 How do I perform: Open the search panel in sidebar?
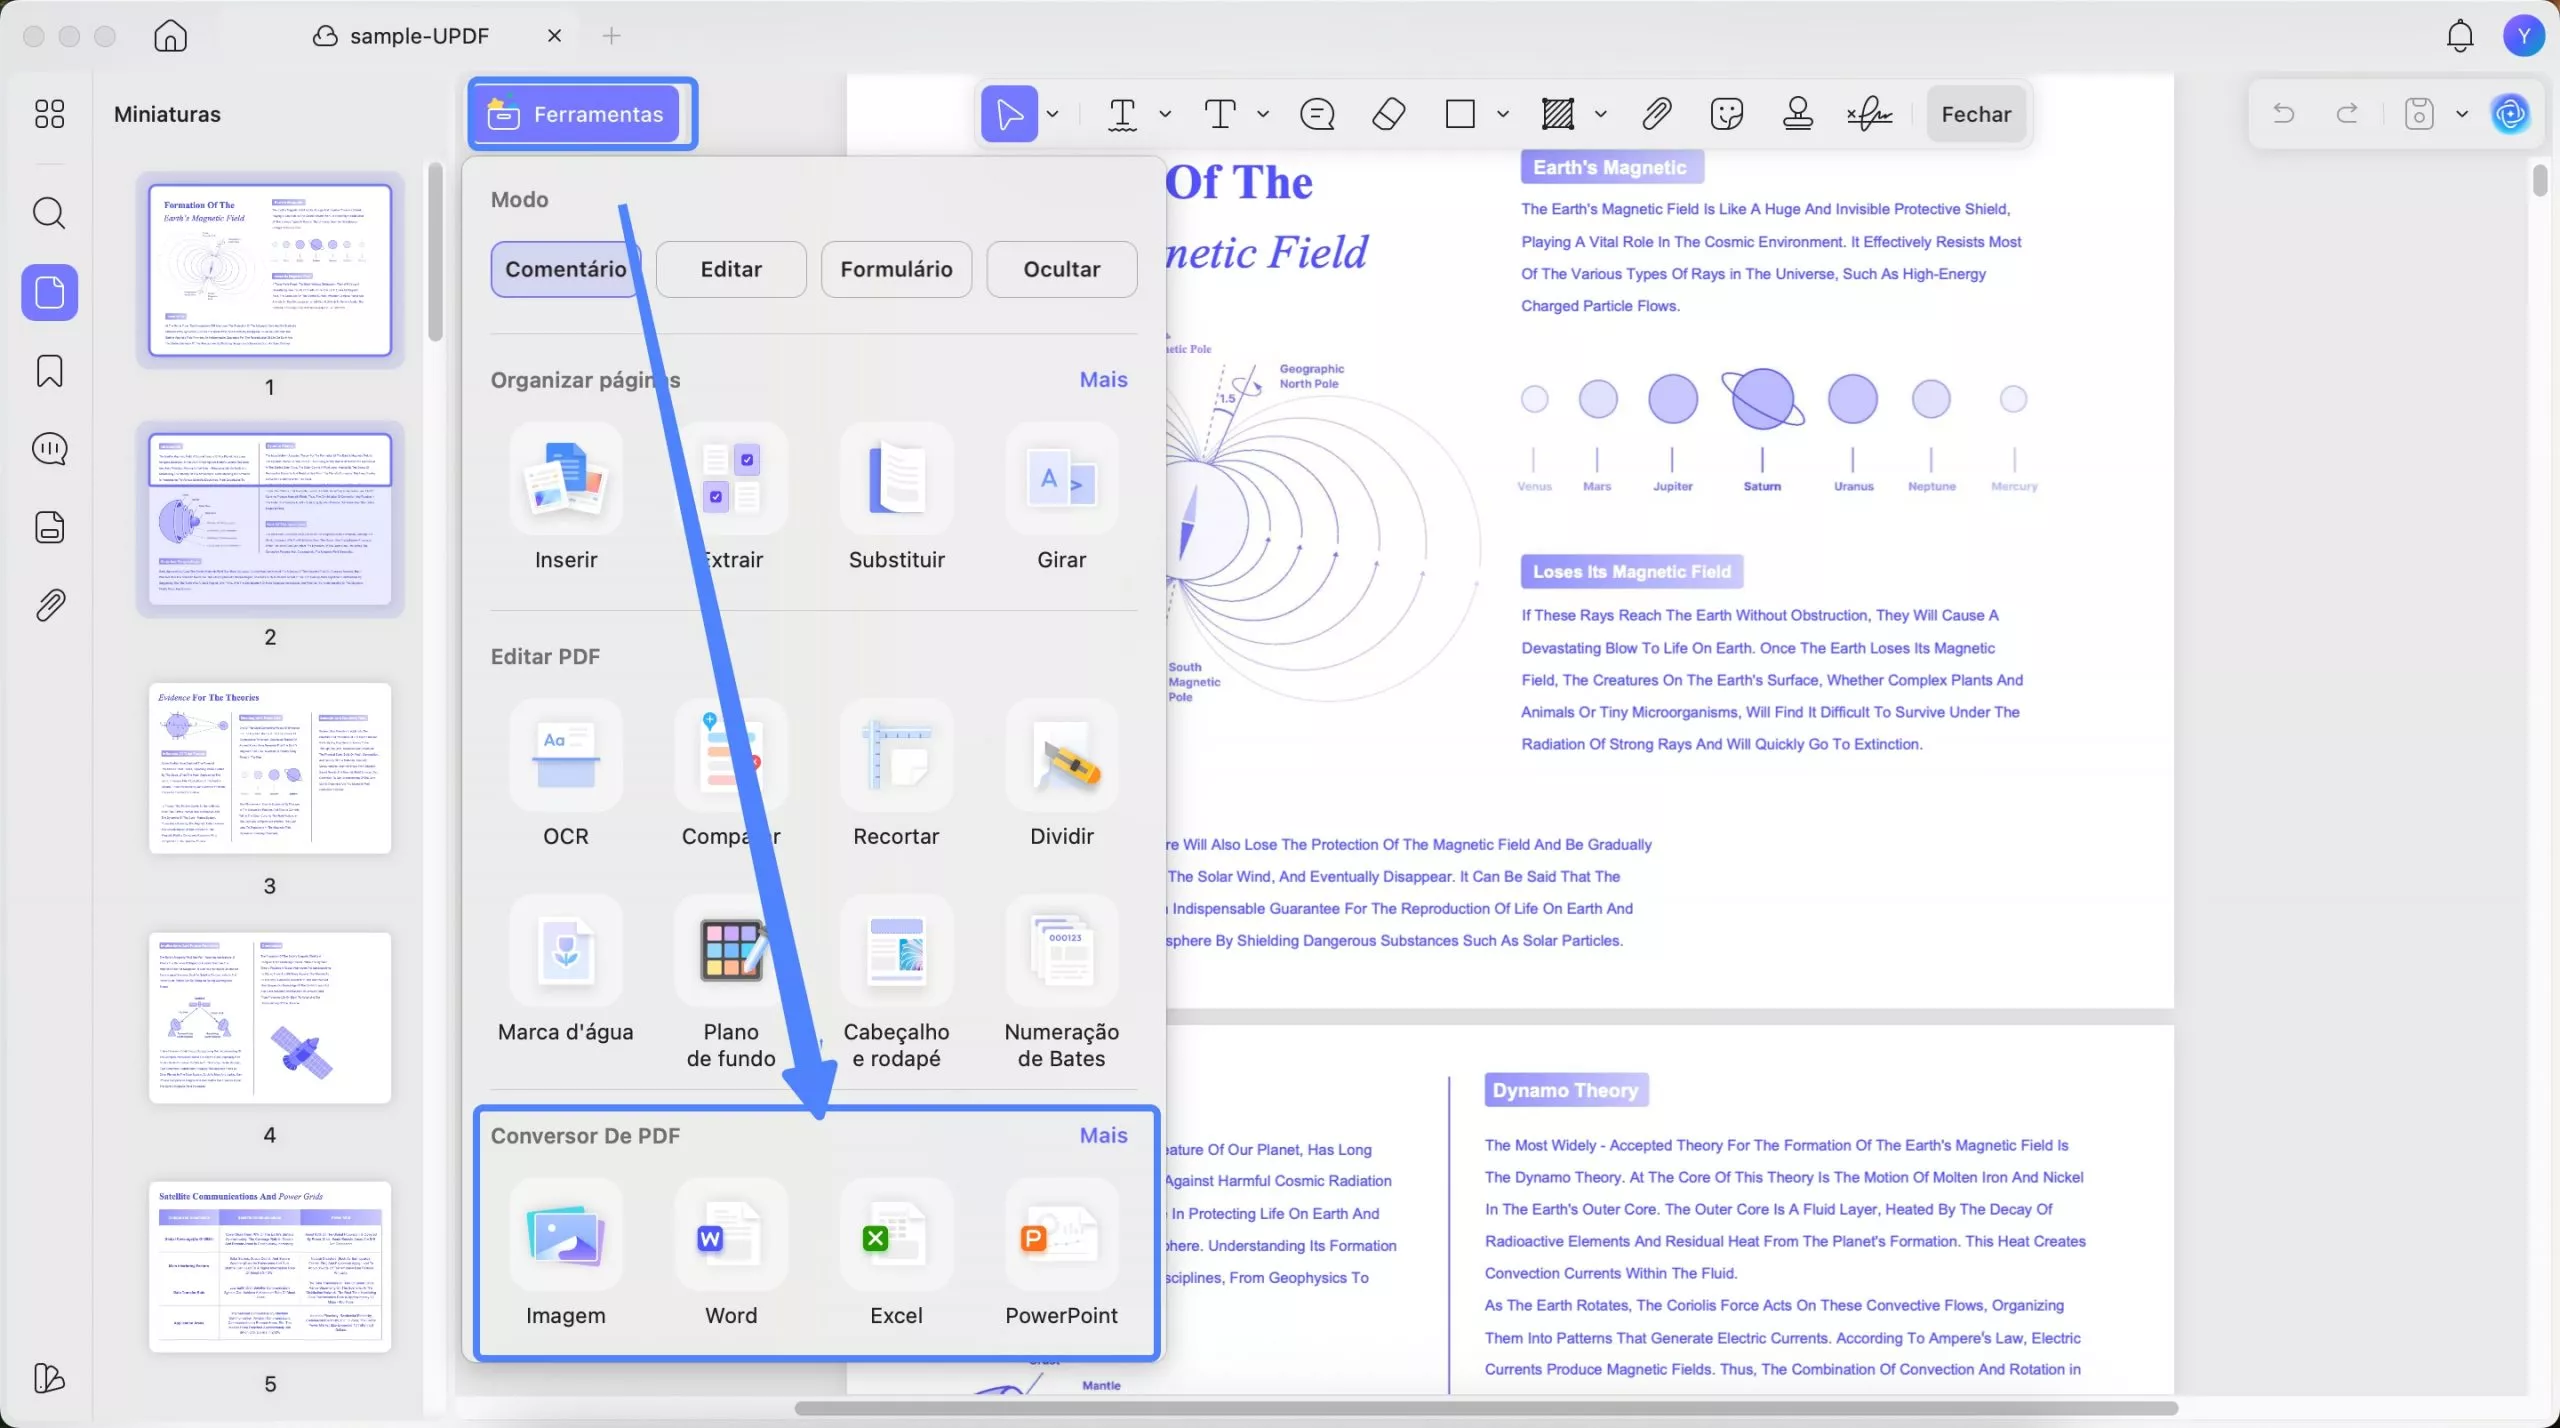tap(49, 213)
